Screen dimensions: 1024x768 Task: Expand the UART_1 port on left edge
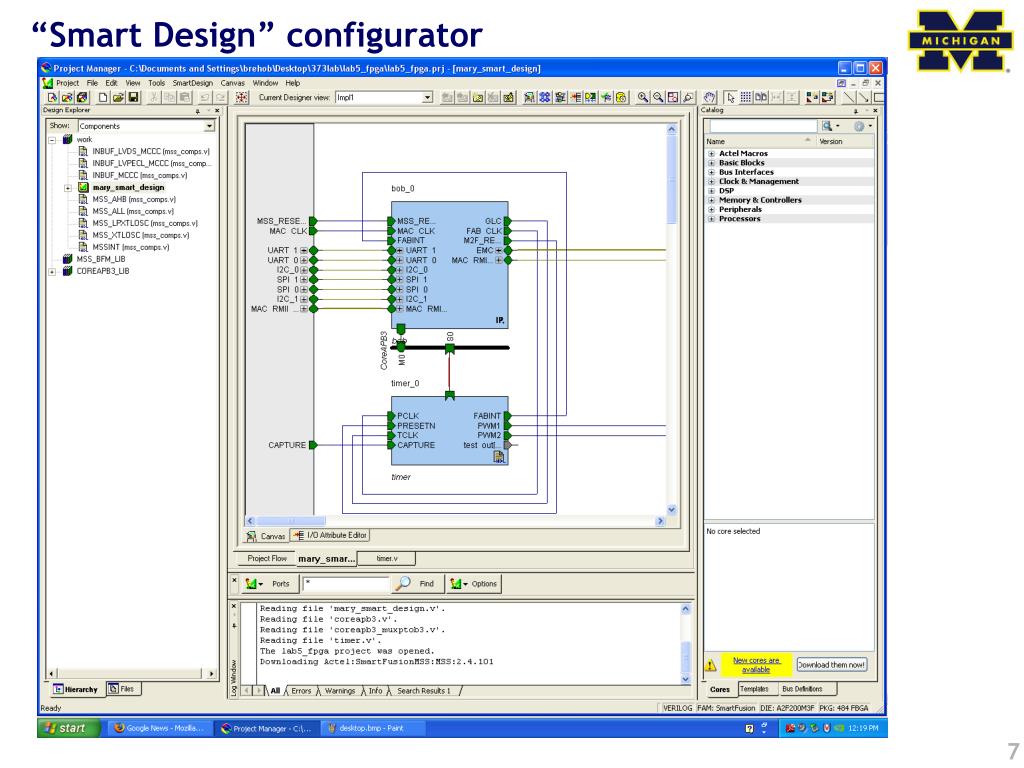pyautogui.click(x=304, y=251)
